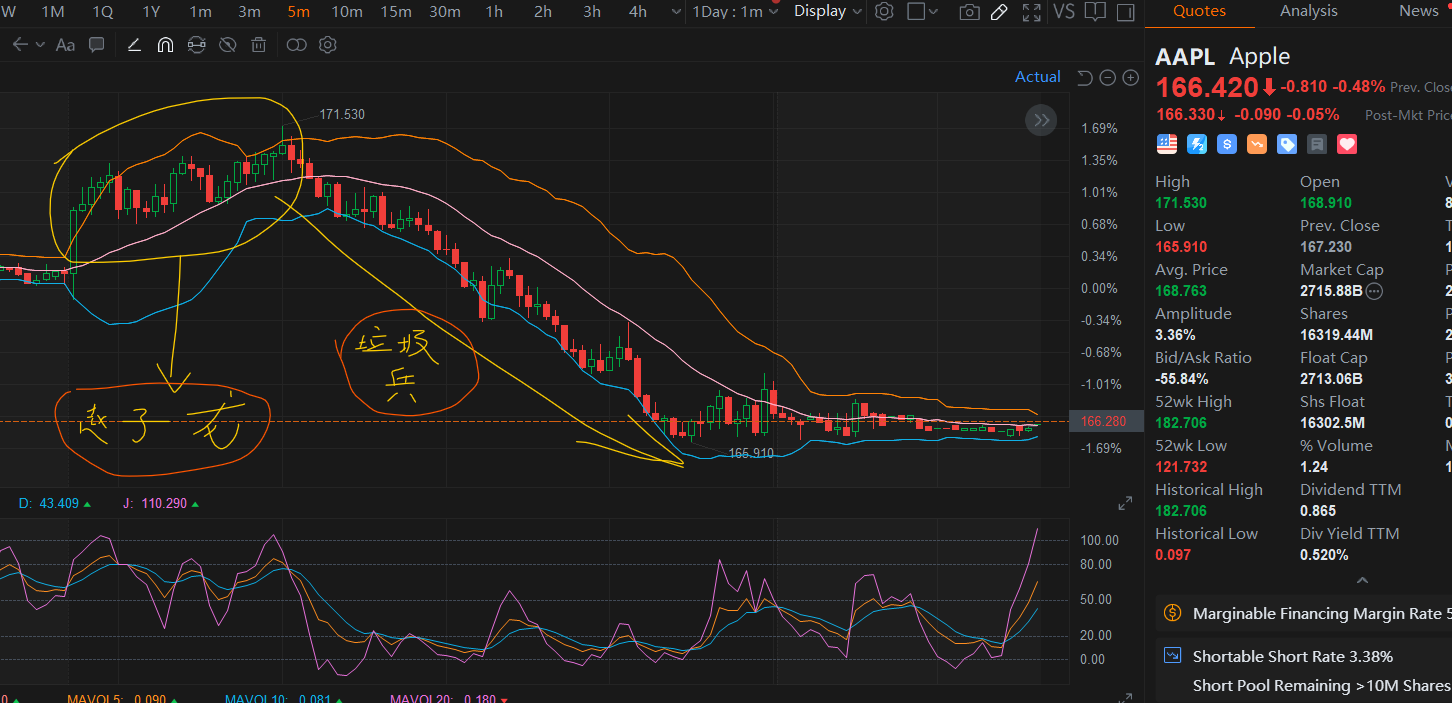The width and height of the screenshot is (1452, 703).
Task: Select the square chart layout button
Action: tap(915, 12)
